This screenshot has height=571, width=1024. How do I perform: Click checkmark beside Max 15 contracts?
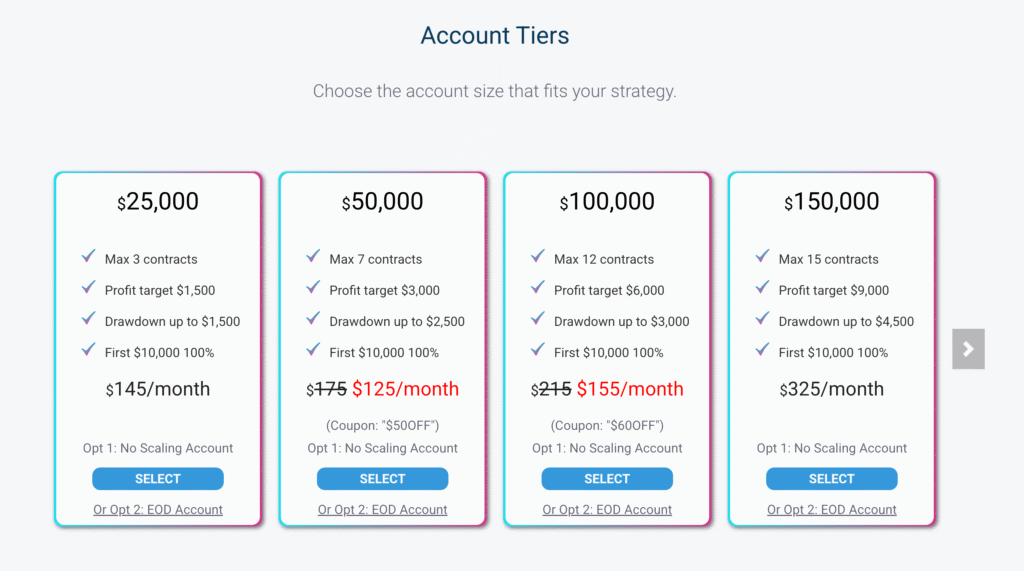tap(763, 256)
